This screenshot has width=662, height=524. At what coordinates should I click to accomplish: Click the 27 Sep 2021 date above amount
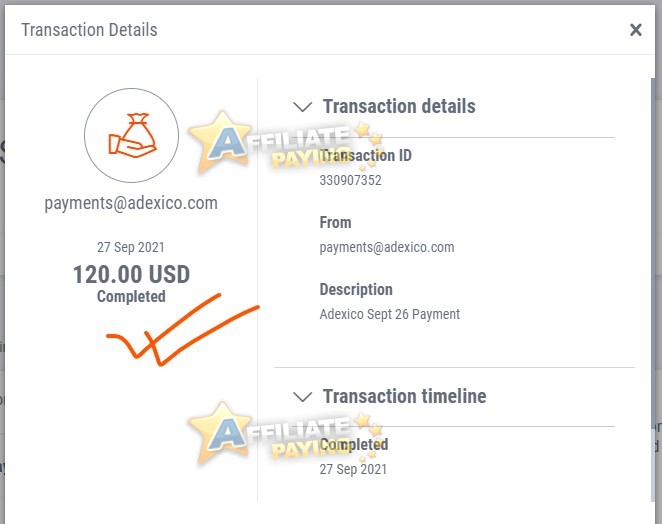click(131, 247)
